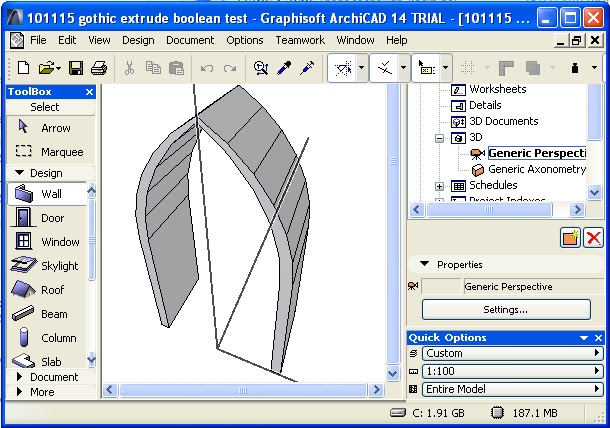The image size is (610, 428).
Task: Click the Undo arrow icon
Action: tap(207, 68)
